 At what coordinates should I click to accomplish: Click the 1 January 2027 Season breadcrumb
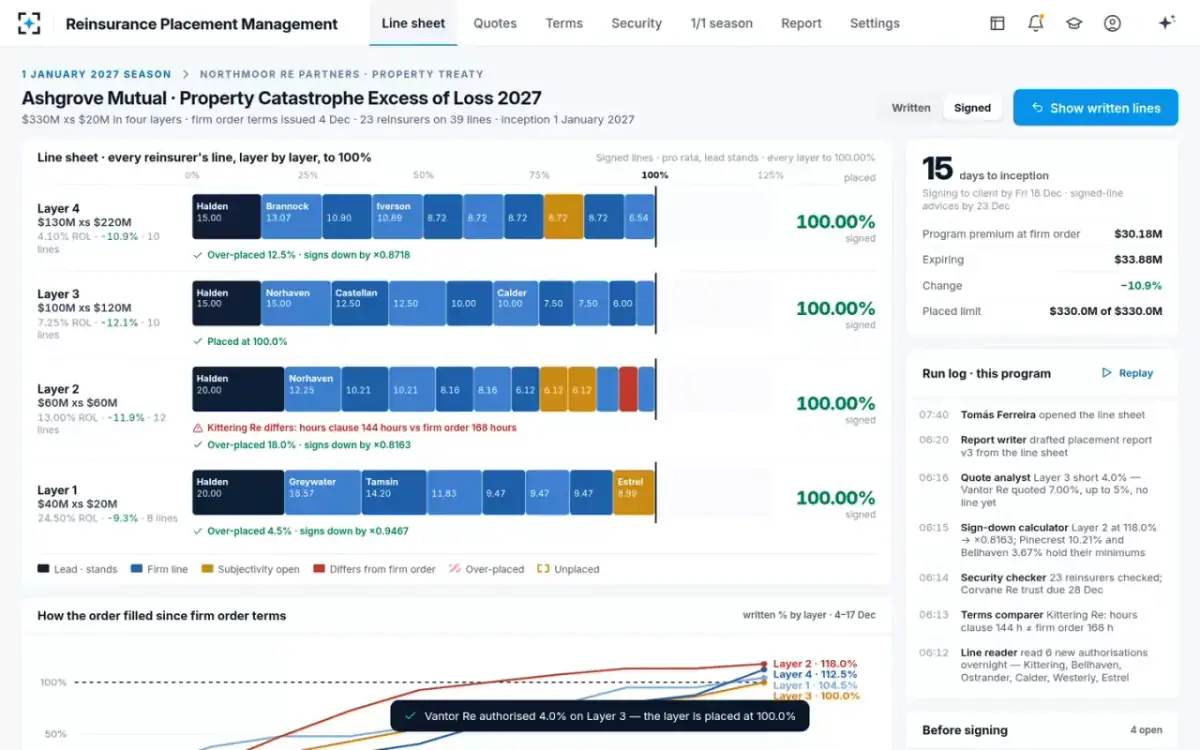[x=96, y=74]
